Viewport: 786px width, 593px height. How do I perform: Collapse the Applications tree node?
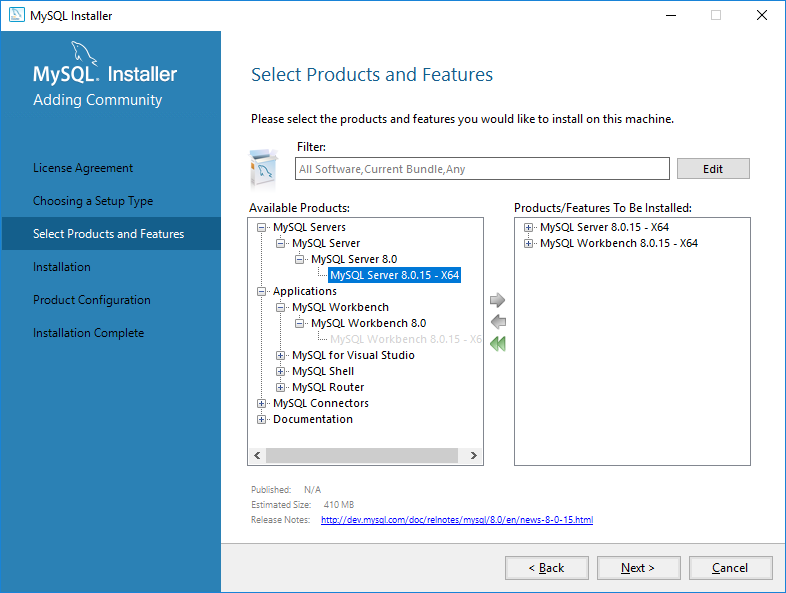point(261,291)
